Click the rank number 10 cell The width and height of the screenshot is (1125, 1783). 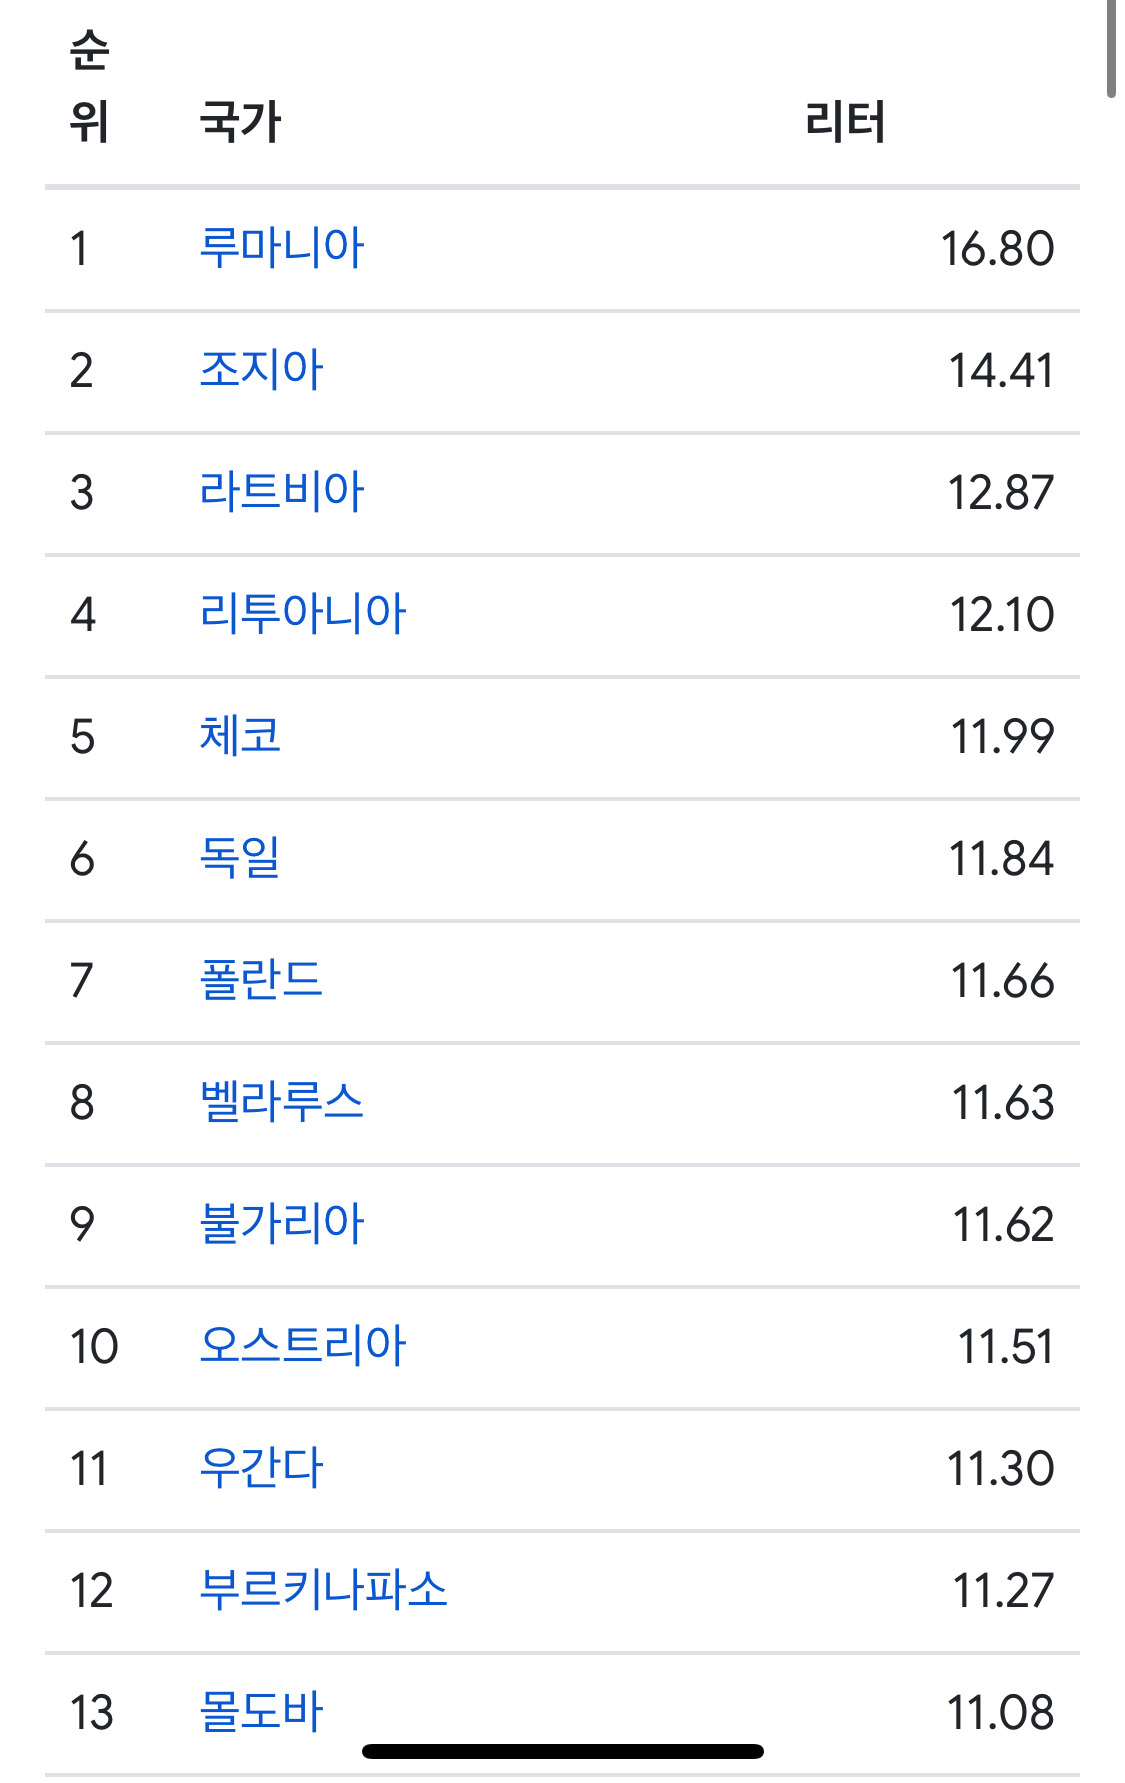point(94,1346)
